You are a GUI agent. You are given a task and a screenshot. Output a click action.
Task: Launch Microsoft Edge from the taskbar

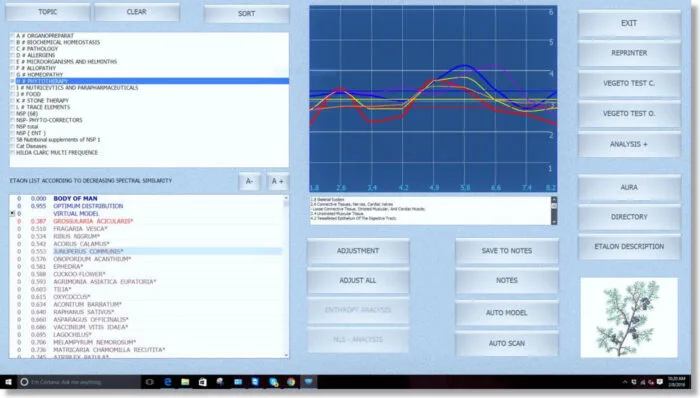pyautogui.click(x=168, y=382)
